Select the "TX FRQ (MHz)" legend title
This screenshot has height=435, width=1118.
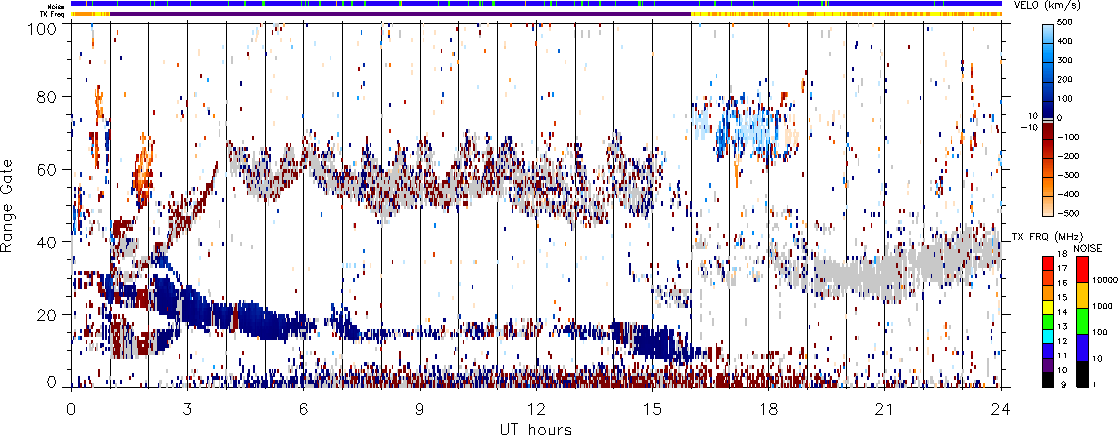(1047, 236)
